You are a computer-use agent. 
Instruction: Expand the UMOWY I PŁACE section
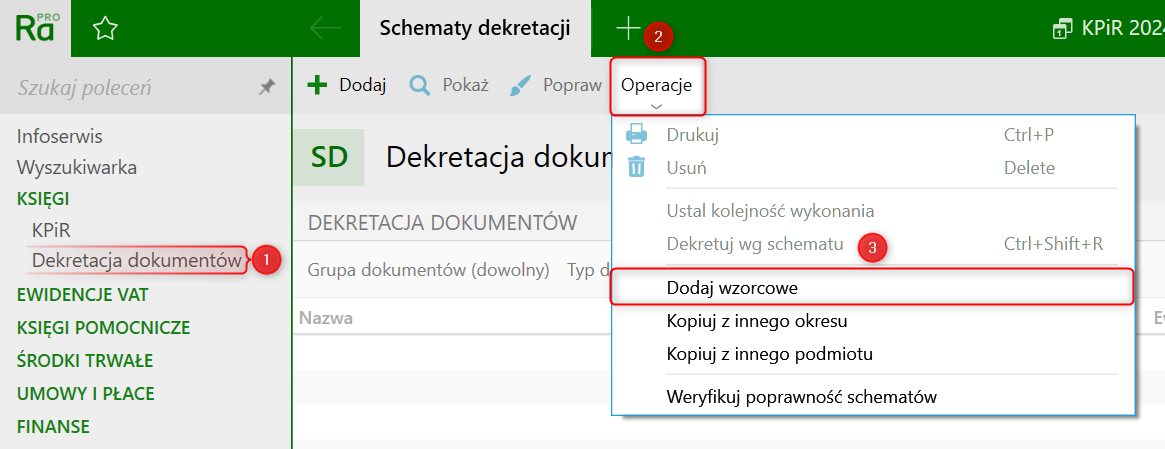(85, 394)
